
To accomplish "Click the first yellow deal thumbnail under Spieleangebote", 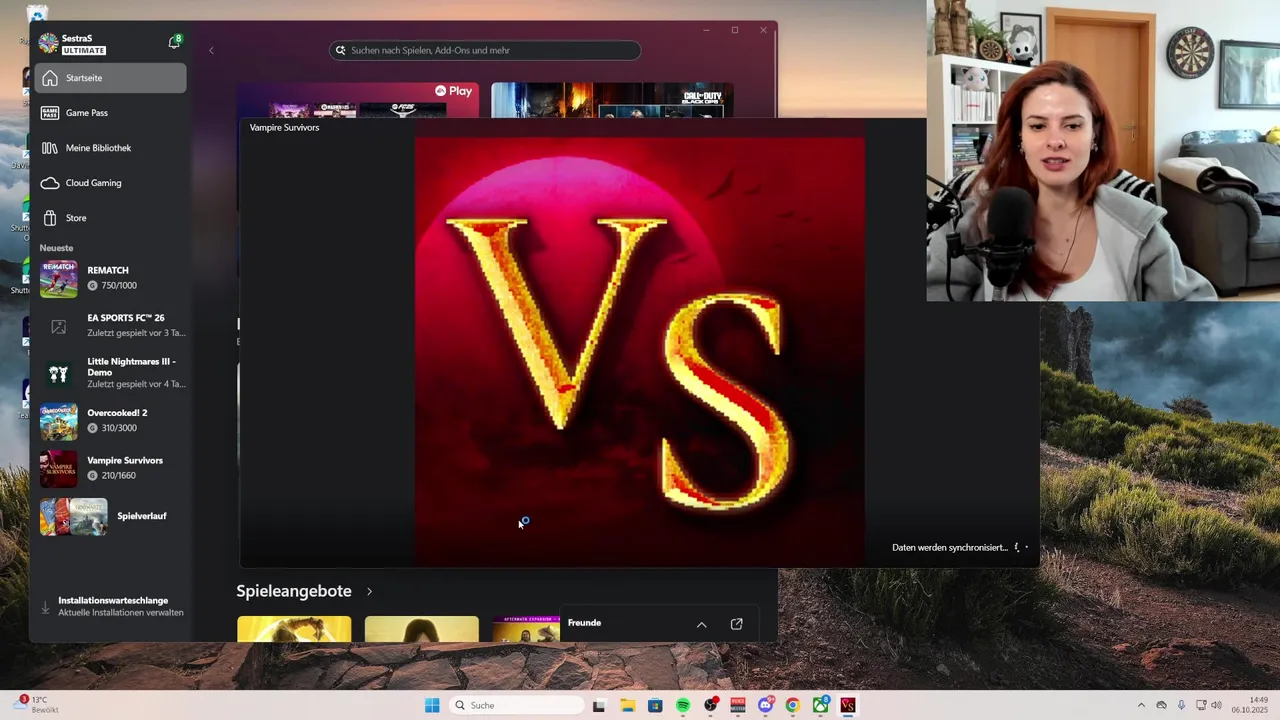I will 294,629.
